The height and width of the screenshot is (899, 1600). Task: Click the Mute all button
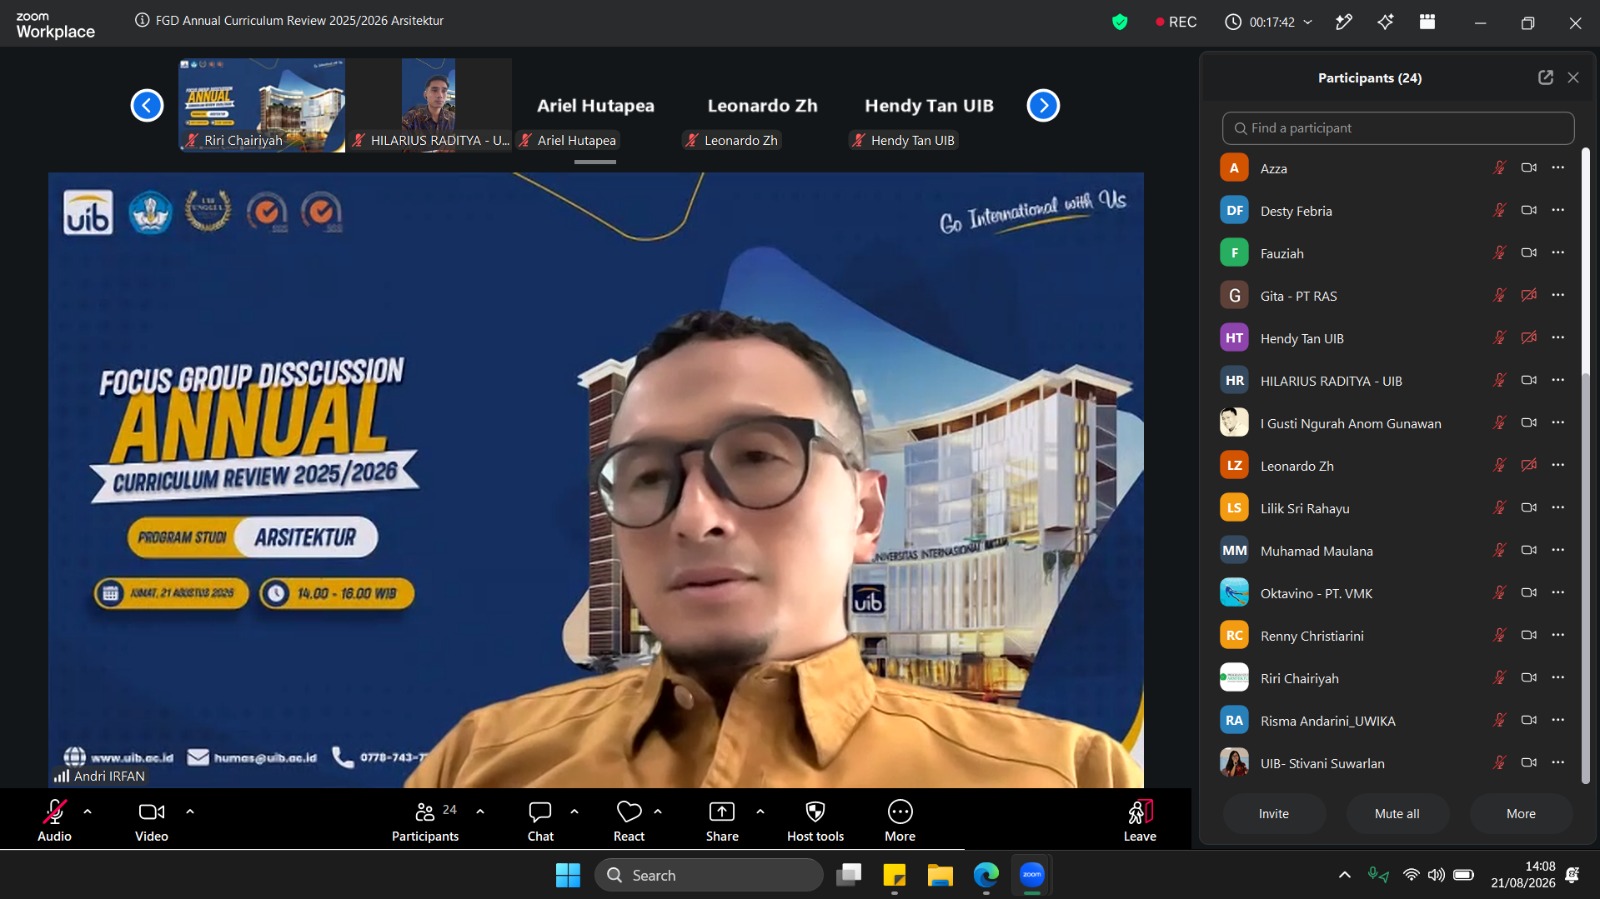1397,813
